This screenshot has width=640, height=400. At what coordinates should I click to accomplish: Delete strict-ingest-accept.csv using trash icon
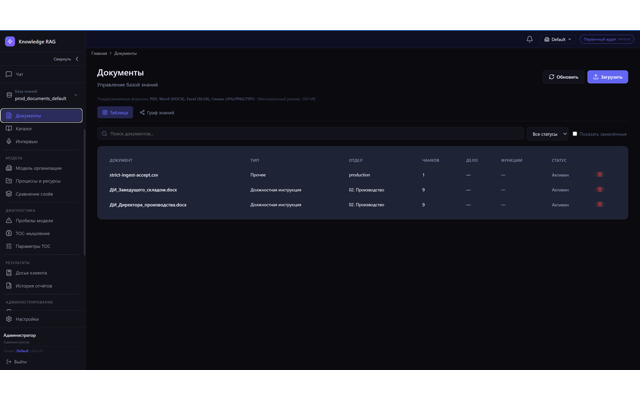600,175
